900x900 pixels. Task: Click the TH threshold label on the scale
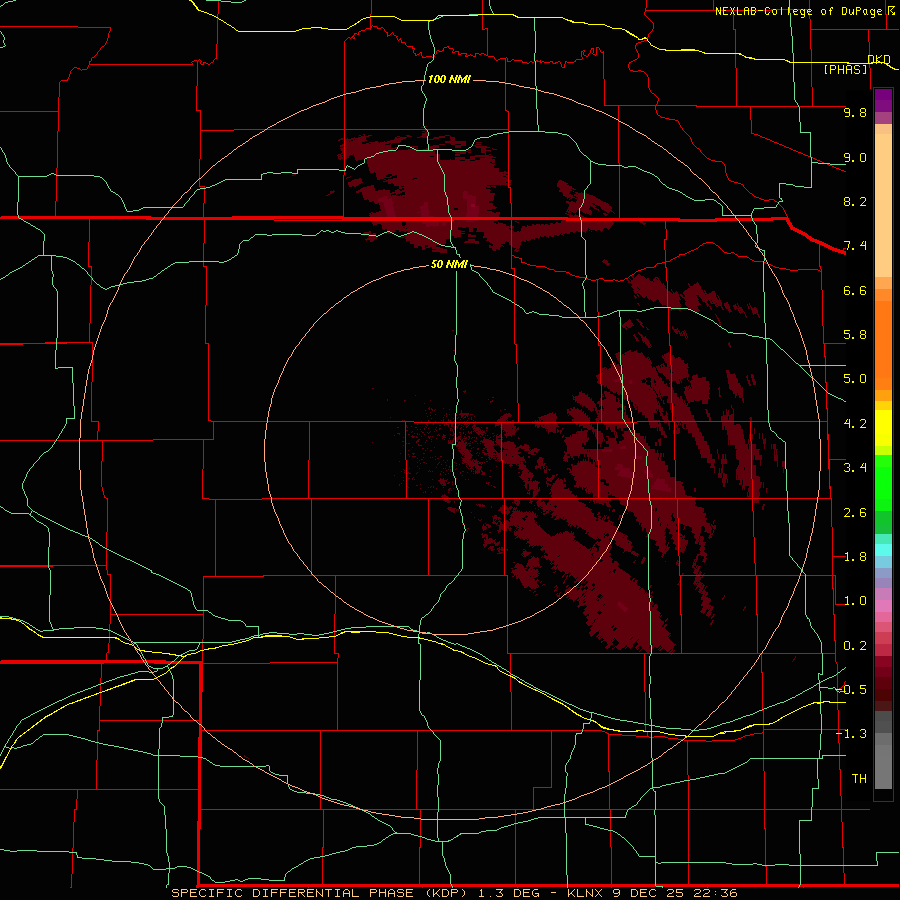859,779
